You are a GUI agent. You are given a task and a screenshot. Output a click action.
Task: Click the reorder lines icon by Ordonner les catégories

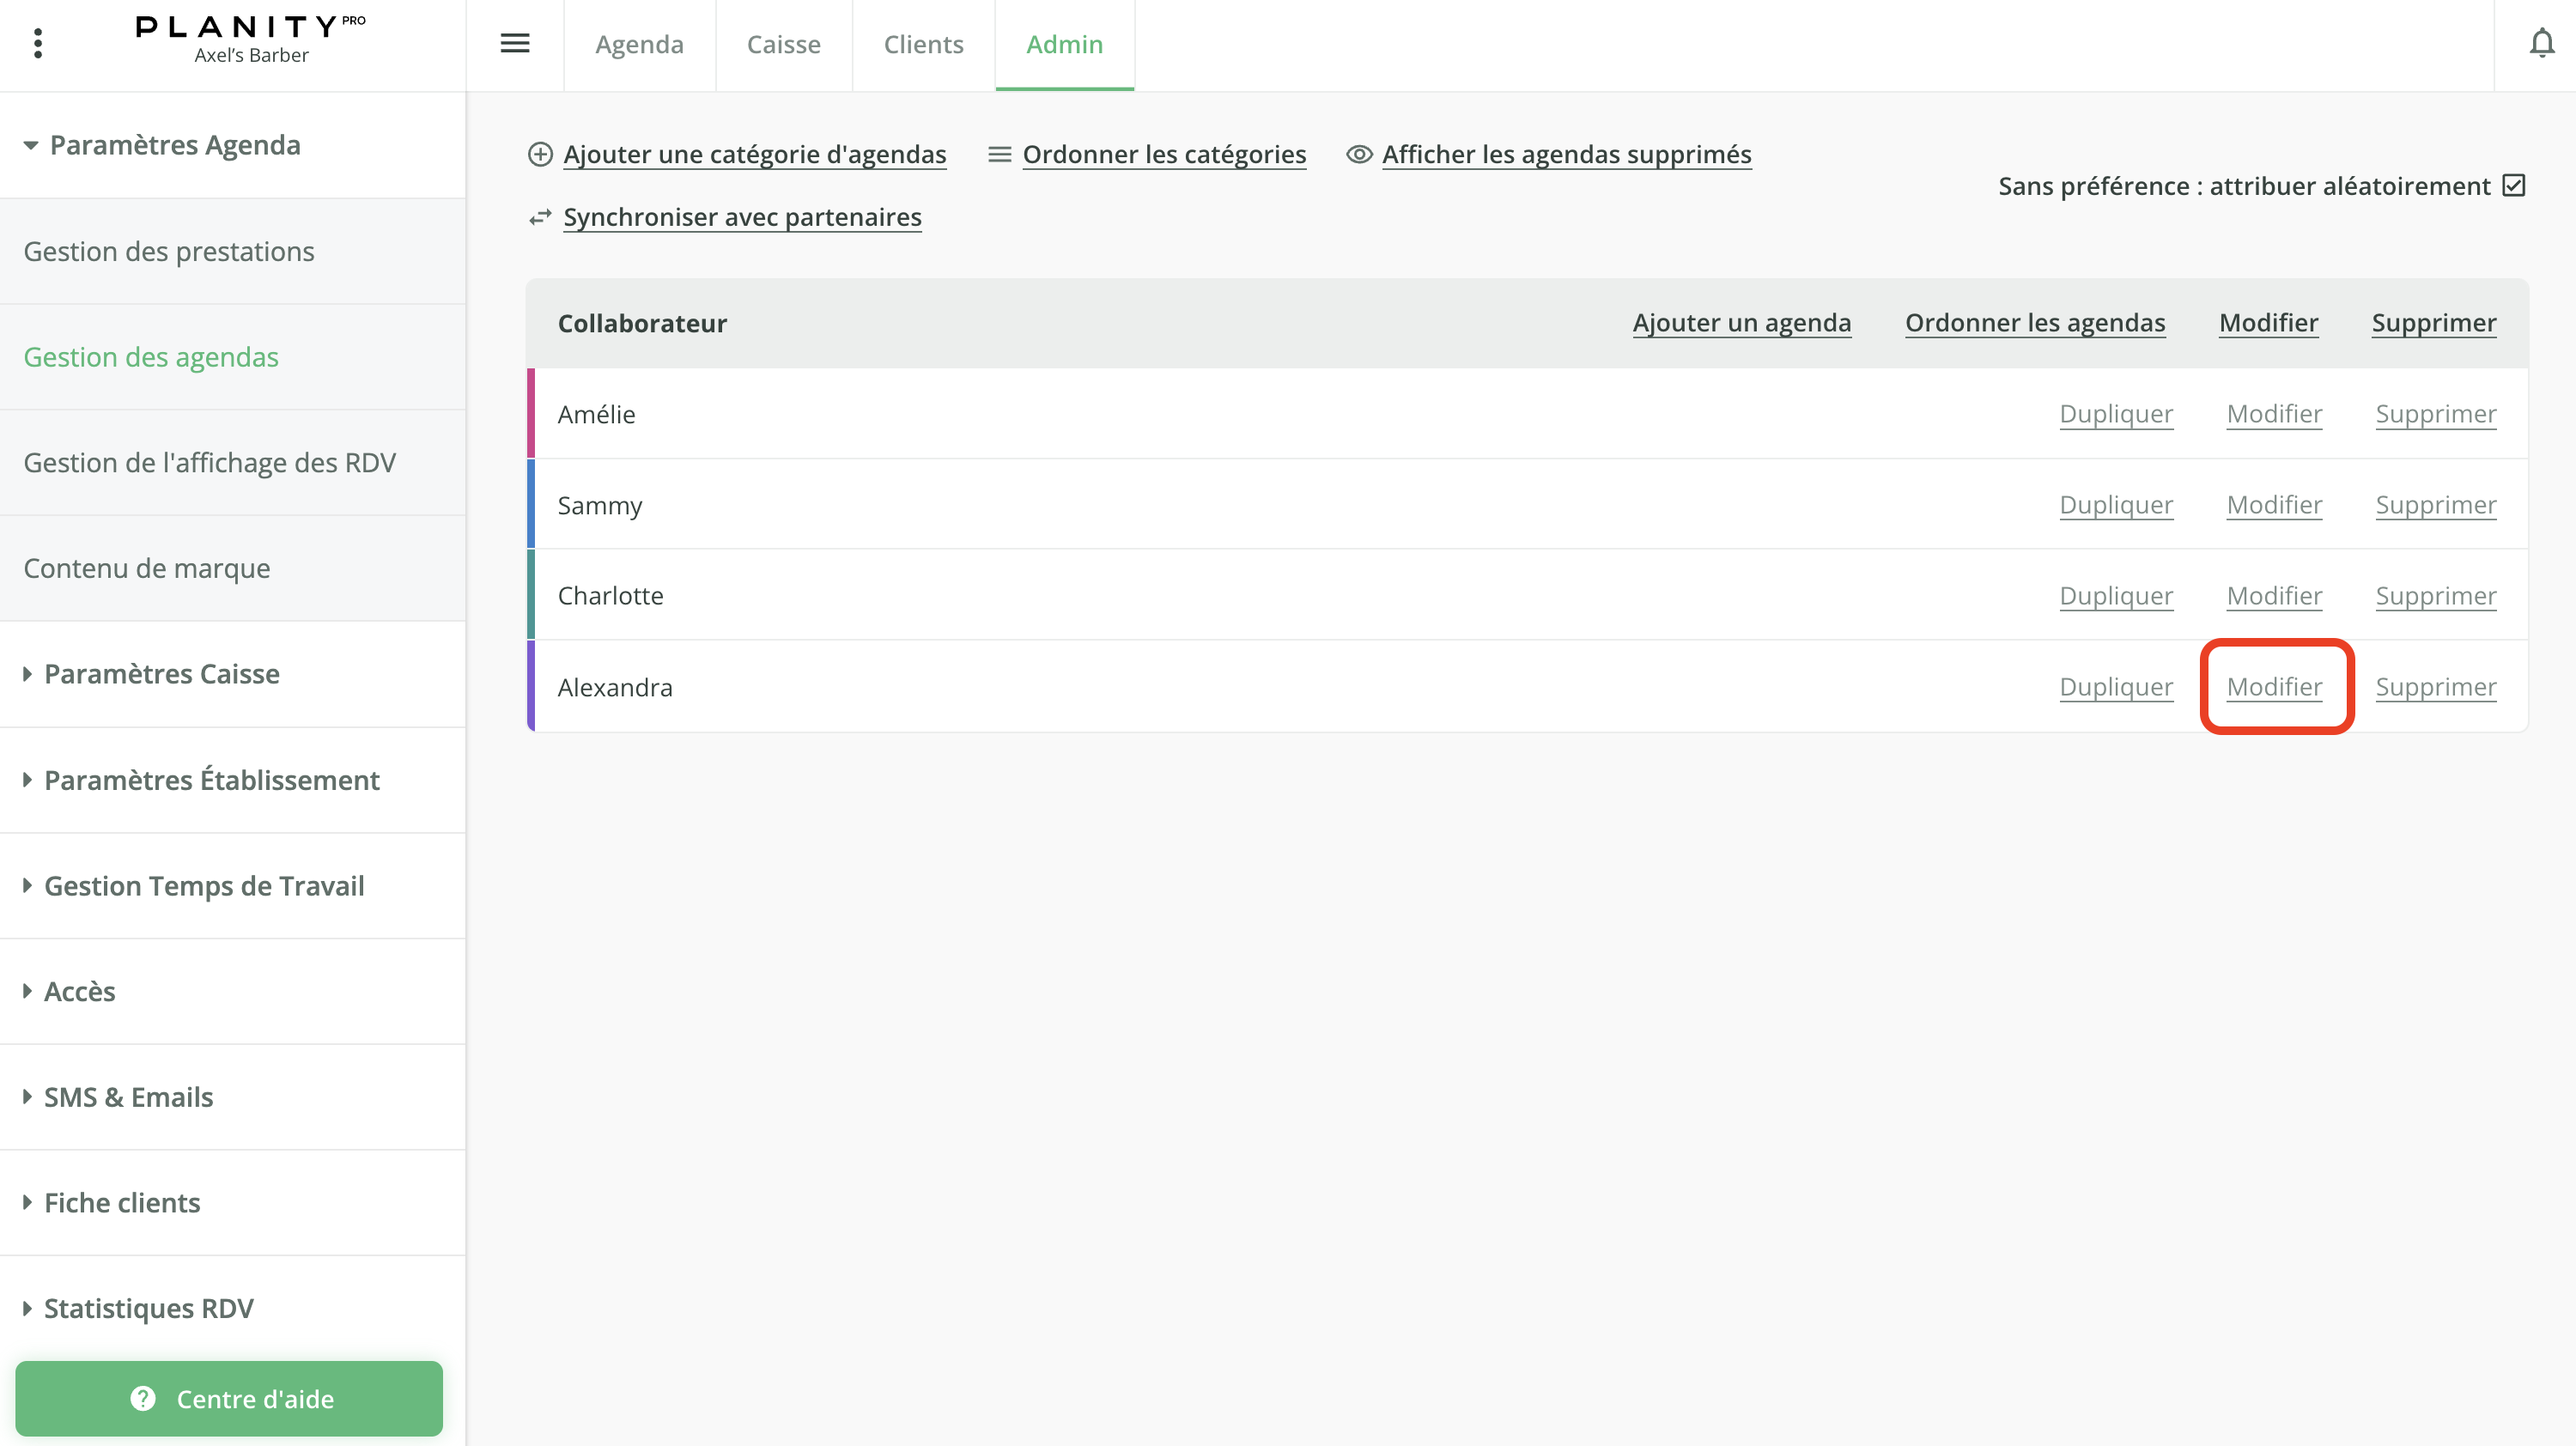(999, 154)
